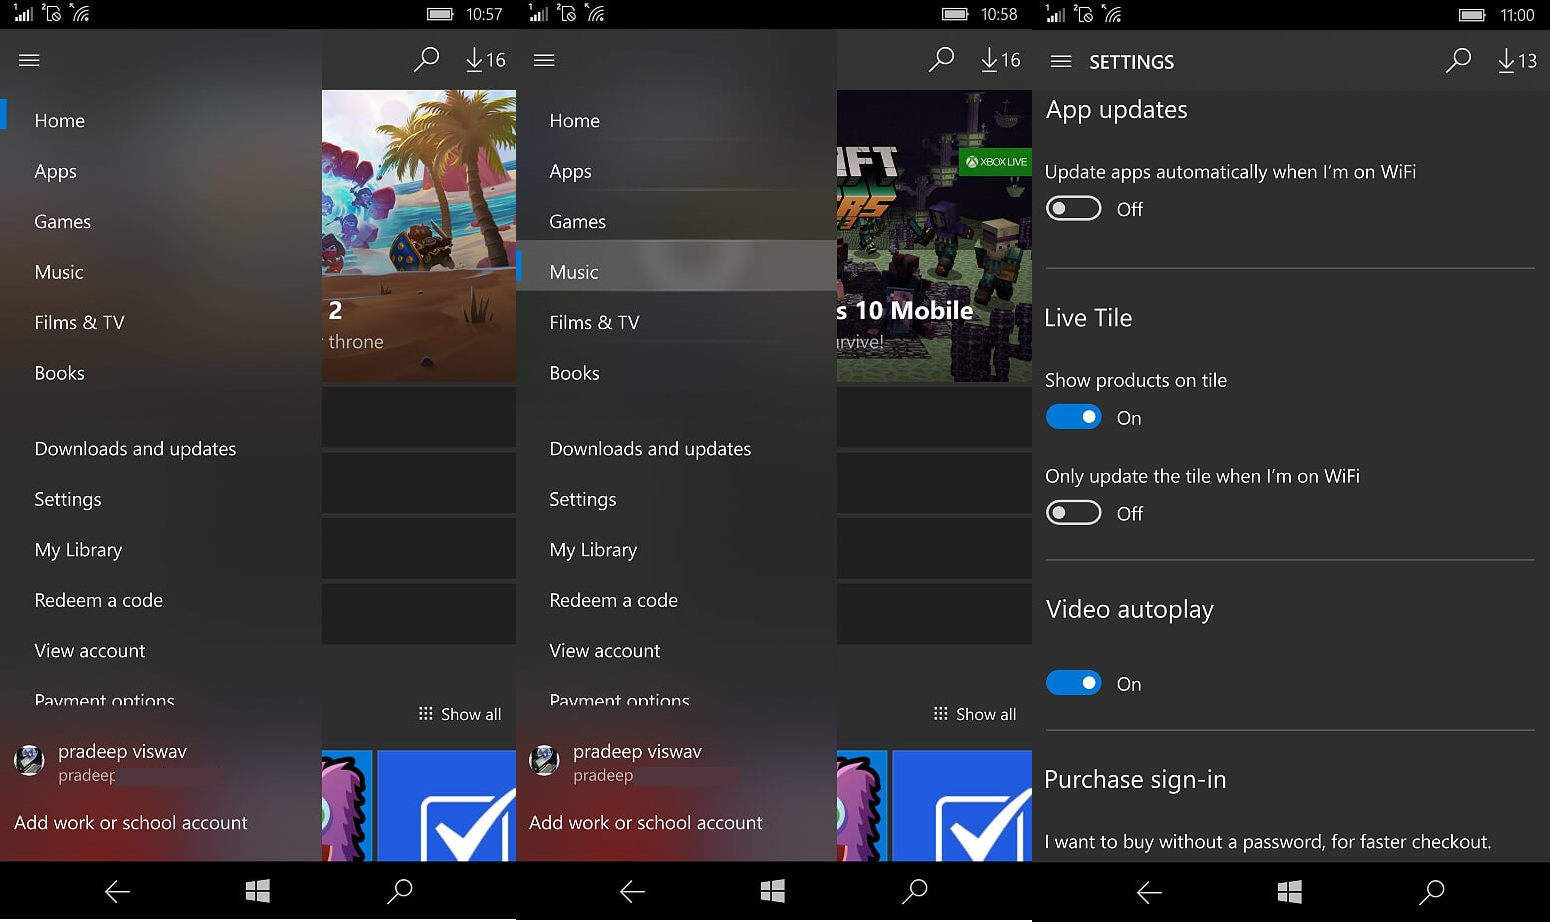Open downloads icon showing 16 pending

click(484, 60)
